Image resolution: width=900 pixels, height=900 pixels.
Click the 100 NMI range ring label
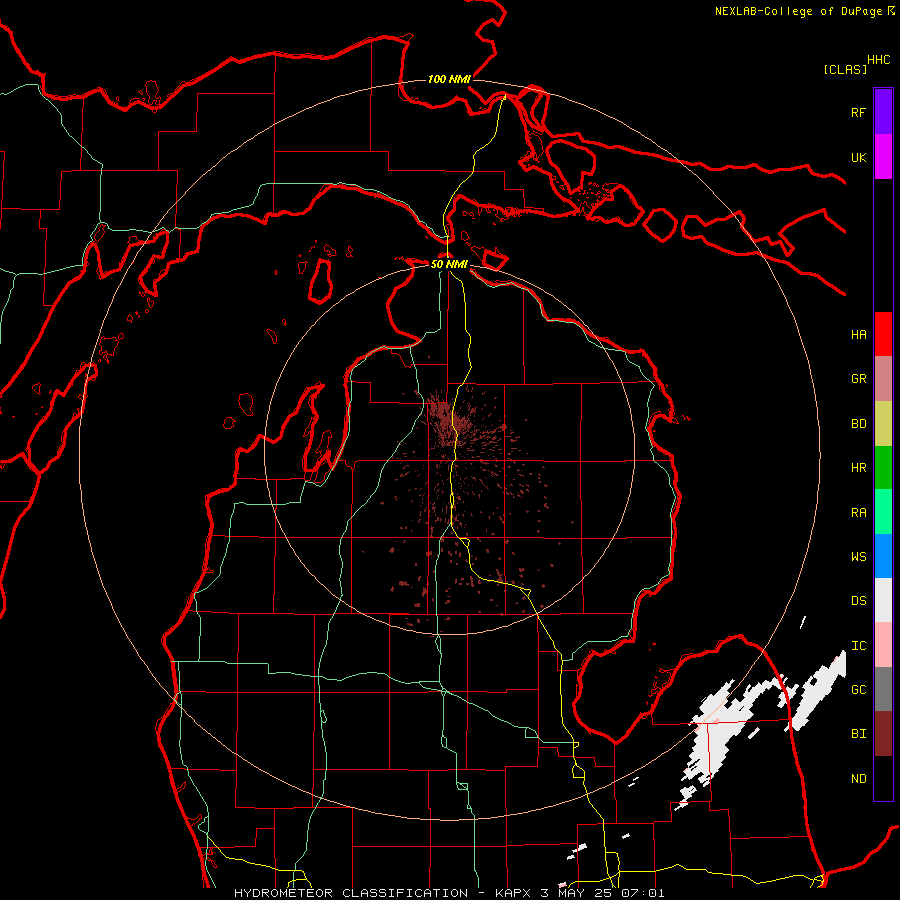click(x=449, y=79)
